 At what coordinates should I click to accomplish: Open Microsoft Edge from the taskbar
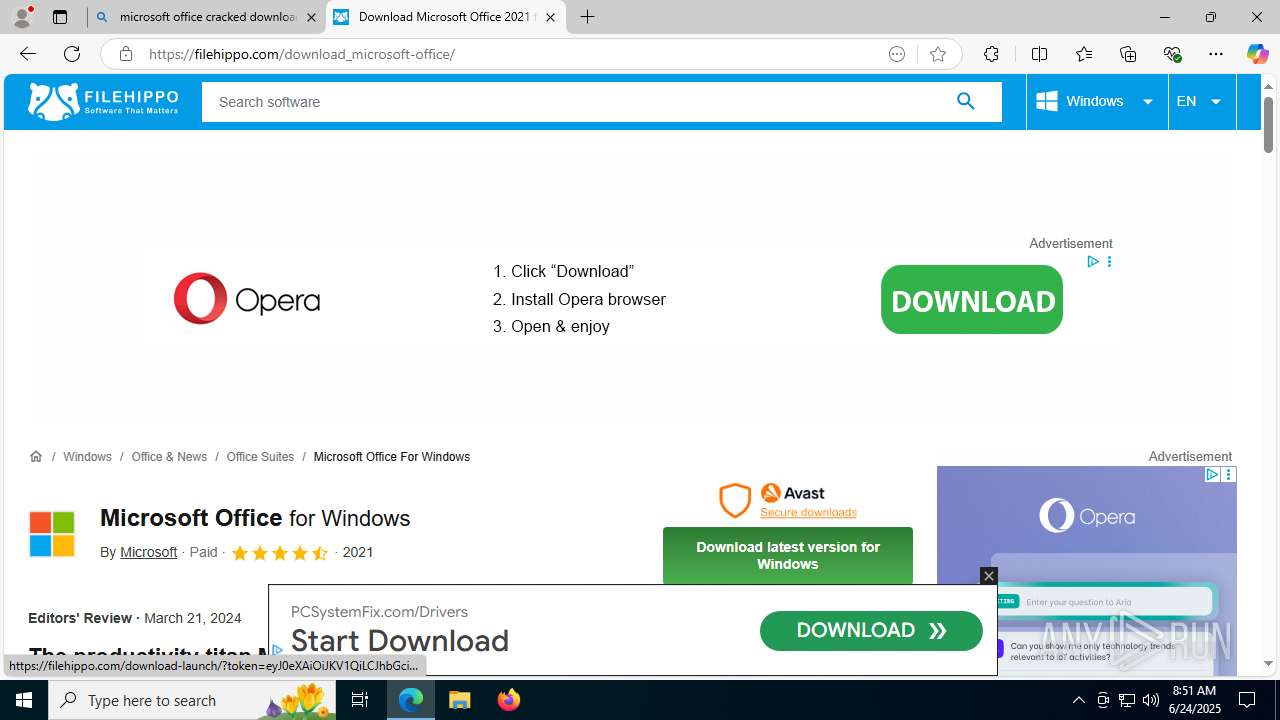tap(411, 700)
